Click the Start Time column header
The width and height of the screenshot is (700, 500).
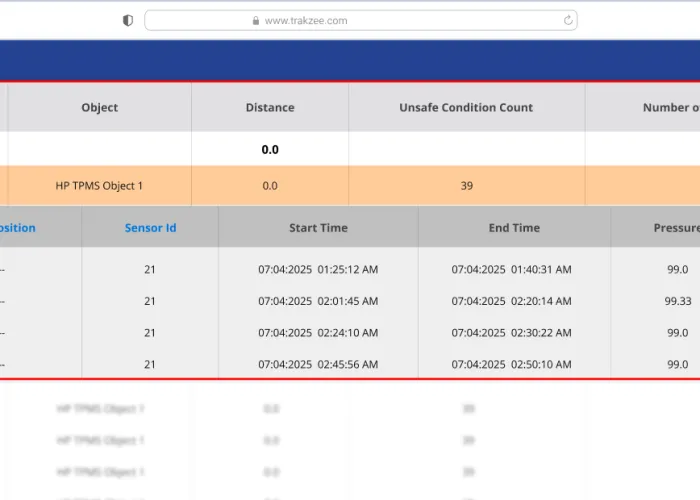[x=318, y=228]
